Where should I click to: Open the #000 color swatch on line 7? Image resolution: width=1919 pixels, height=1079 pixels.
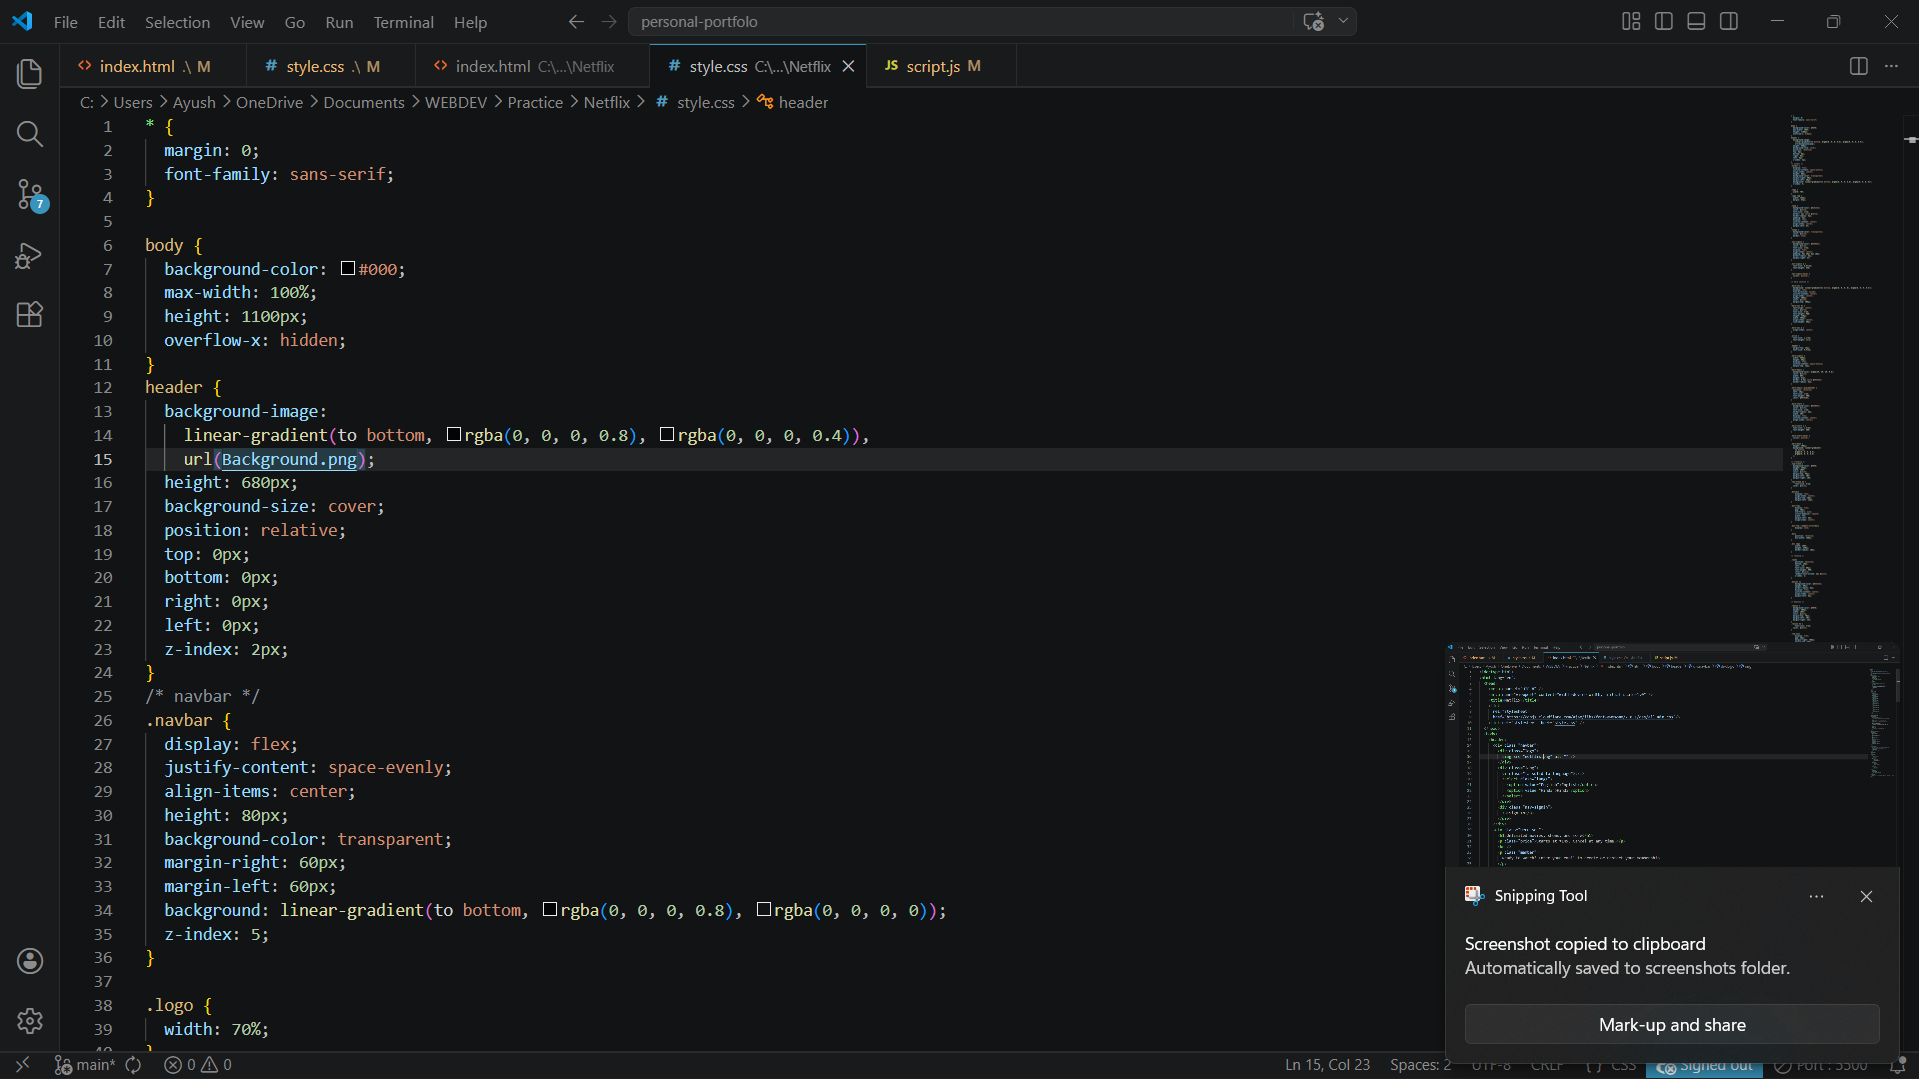pyautogui.click(x=348, y=268)
